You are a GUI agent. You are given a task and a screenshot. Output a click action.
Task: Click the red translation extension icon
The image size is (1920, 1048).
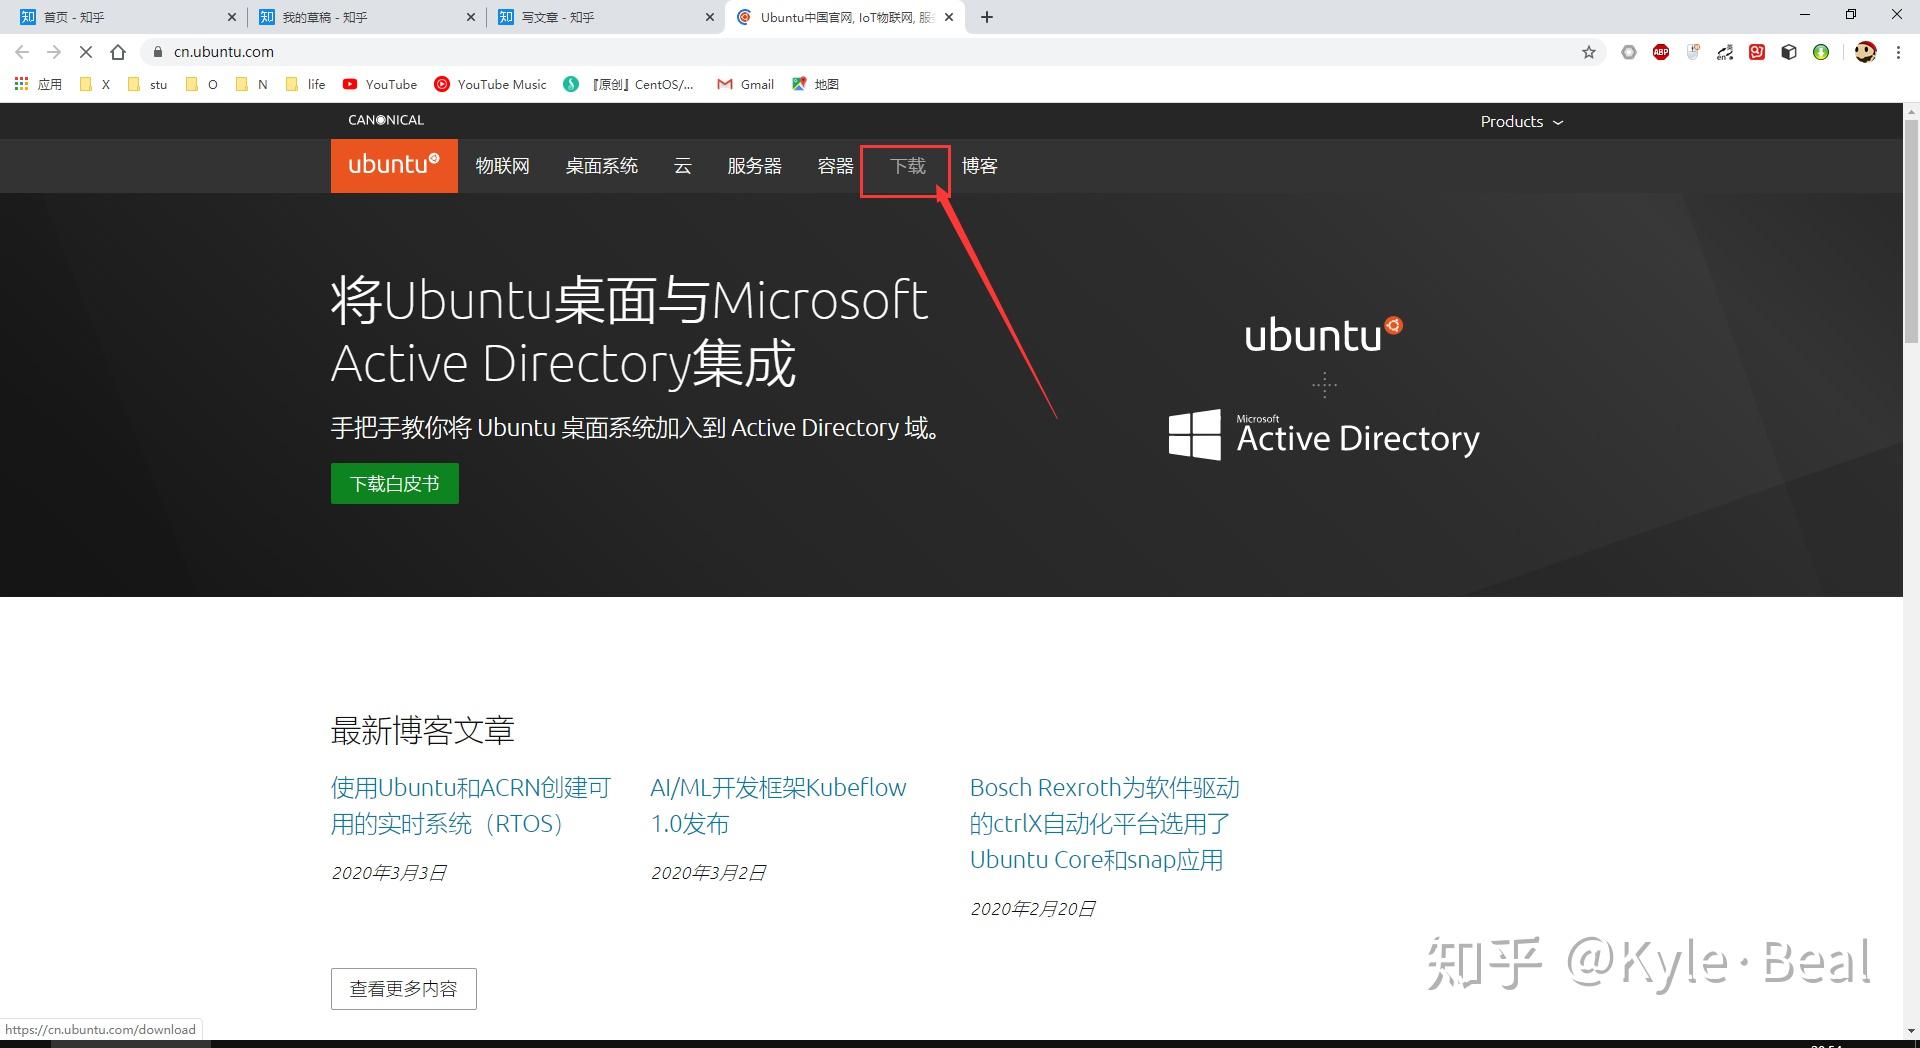coord(1756,52)
